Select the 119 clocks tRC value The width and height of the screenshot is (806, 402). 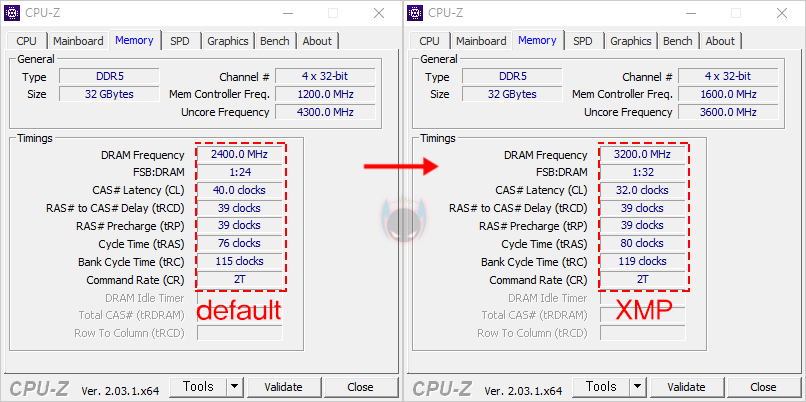[x=643, y=261]
